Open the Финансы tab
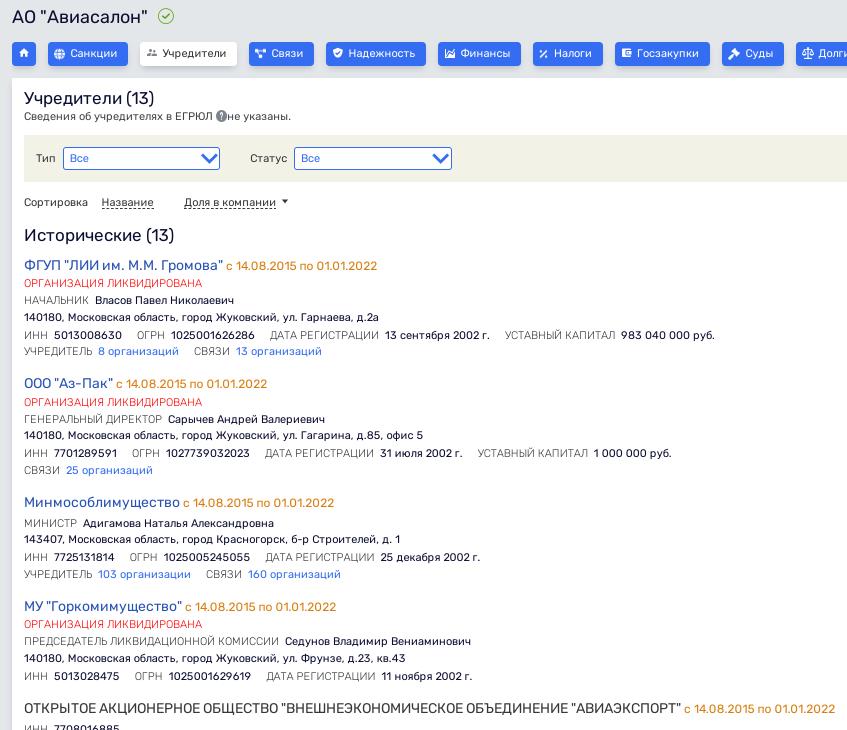 [x=479, y=53]
